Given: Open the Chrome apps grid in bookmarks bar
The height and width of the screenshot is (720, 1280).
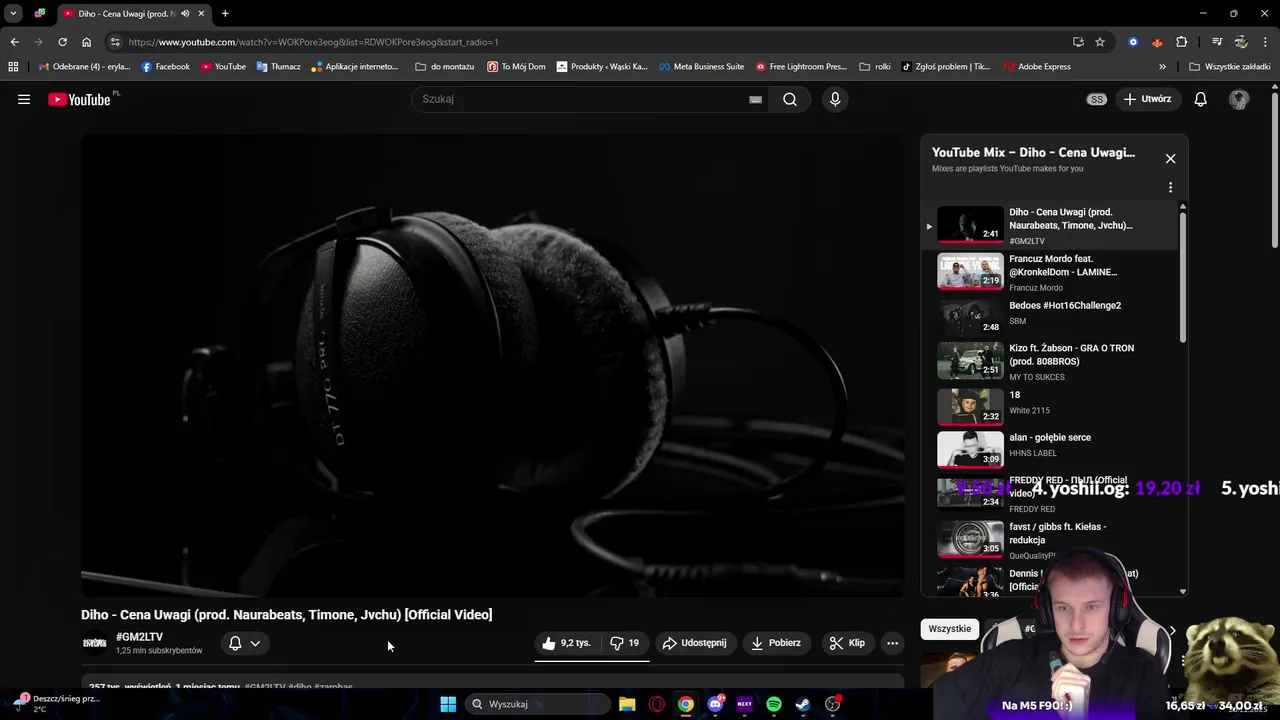Looking at the screenshot, I should pos(13,67).
